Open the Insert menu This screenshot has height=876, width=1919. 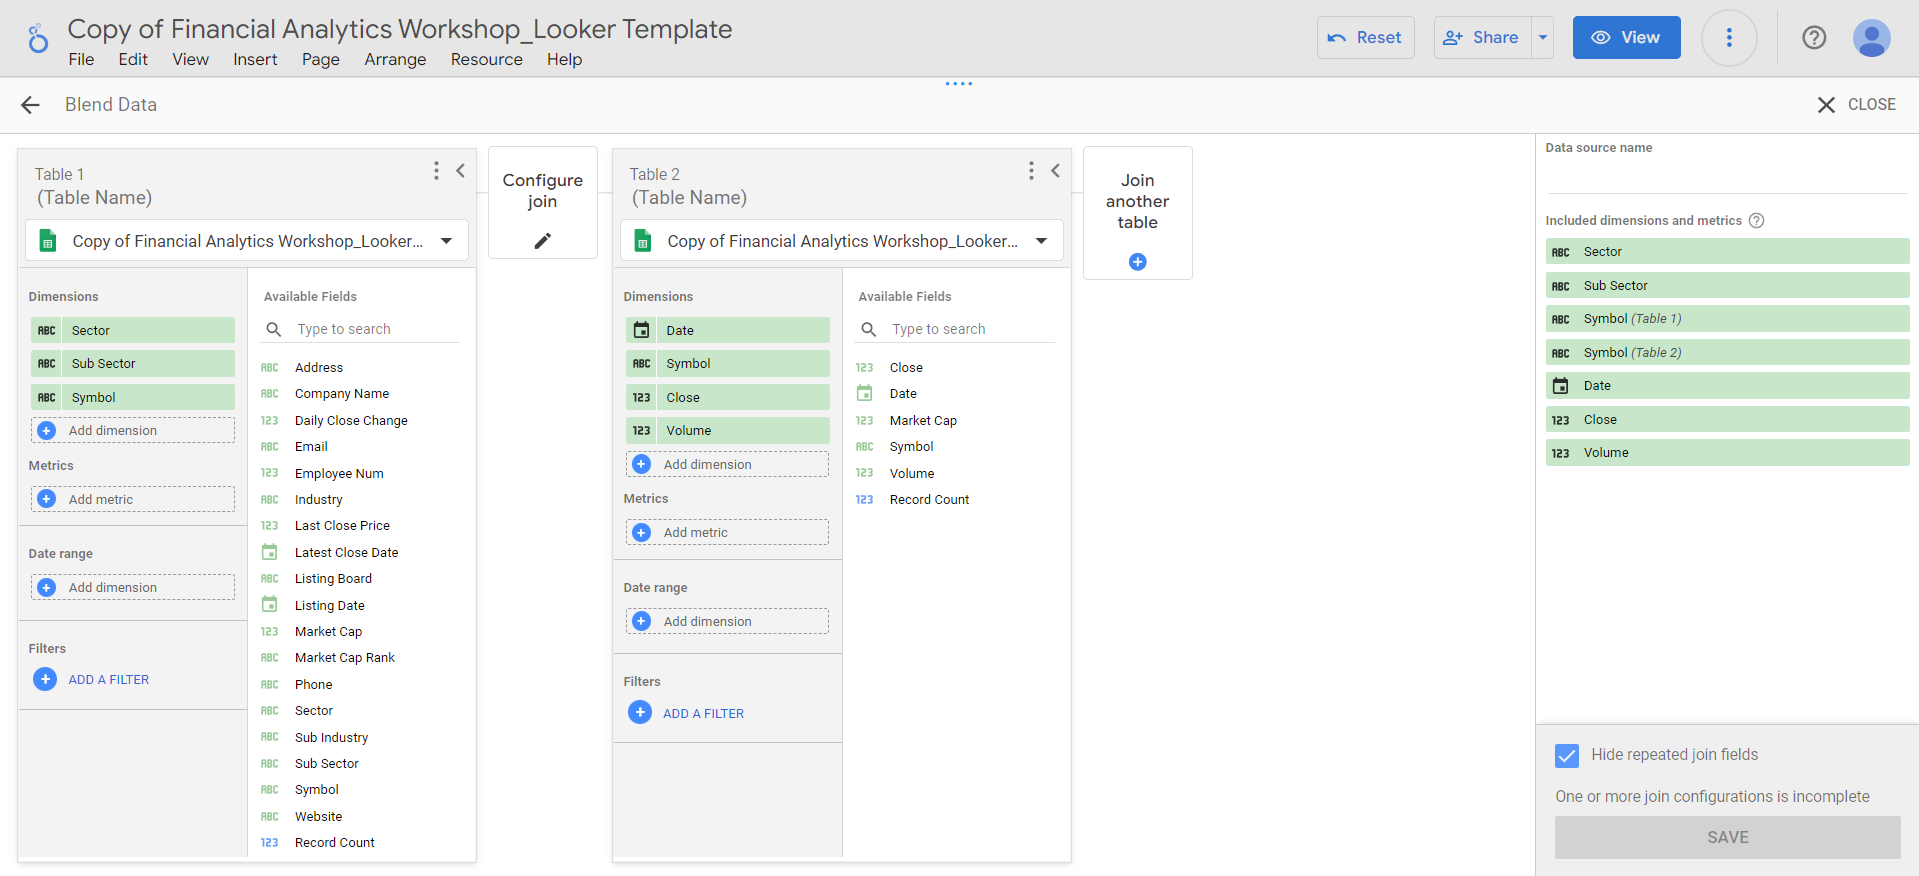[x=255, y=60]
